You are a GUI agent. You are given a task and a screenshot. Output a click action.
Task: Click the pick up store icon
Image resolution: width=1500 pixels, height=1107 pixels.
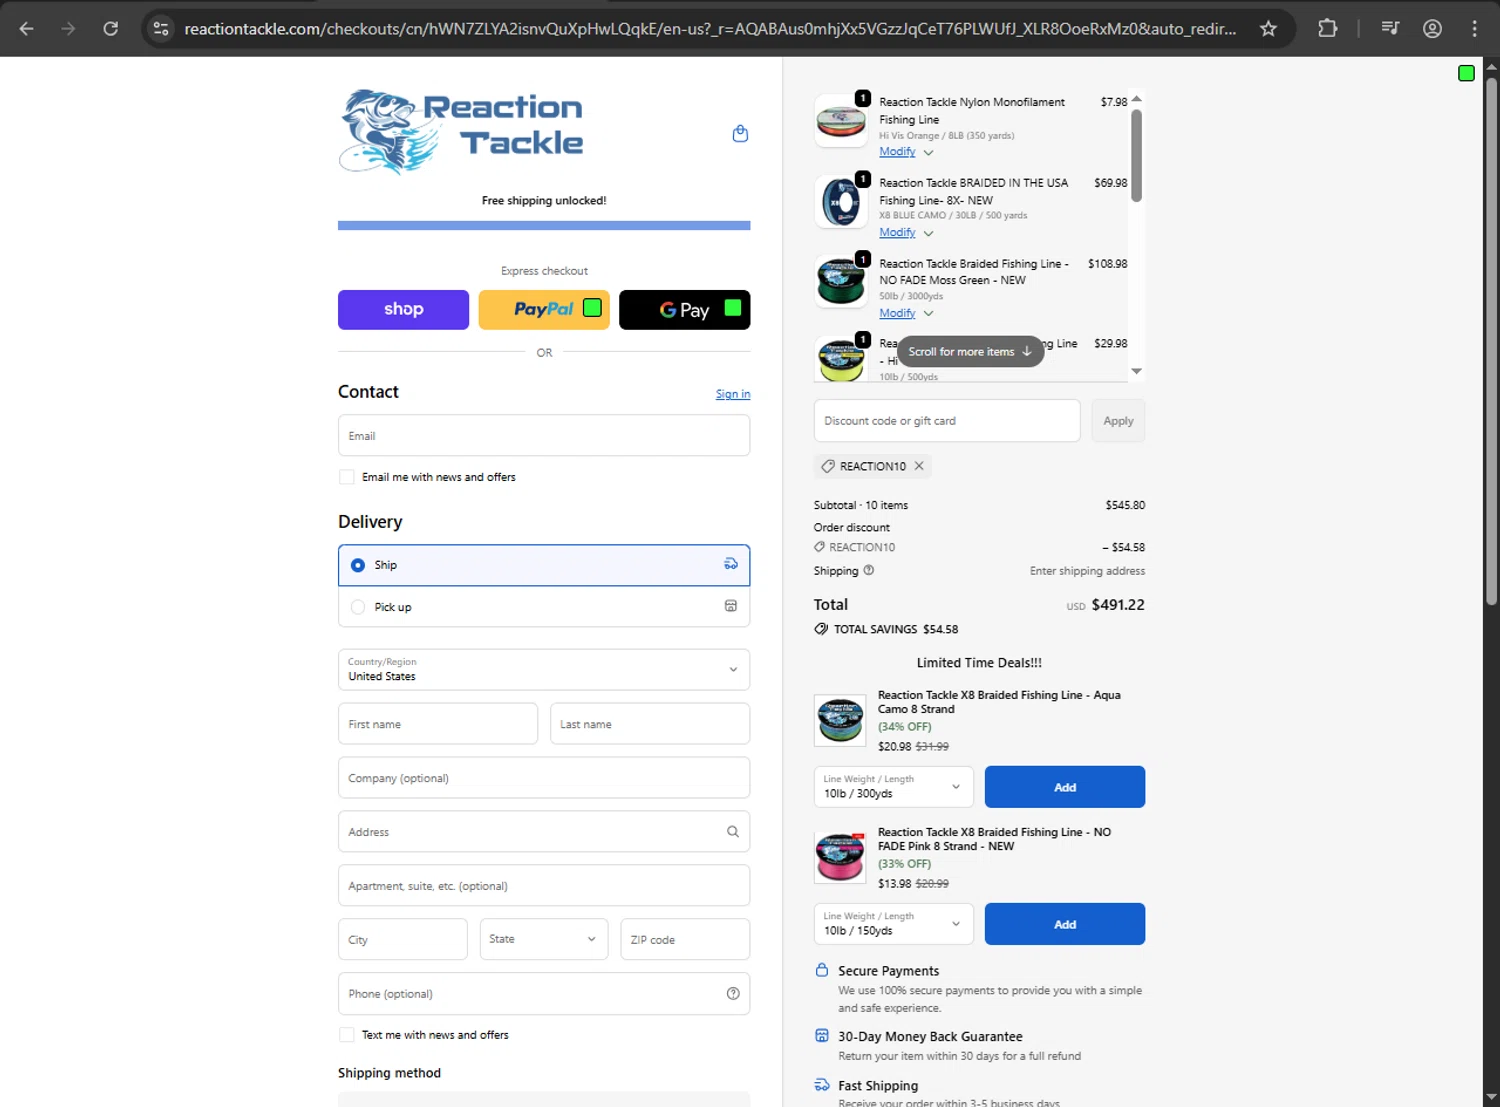731,606
